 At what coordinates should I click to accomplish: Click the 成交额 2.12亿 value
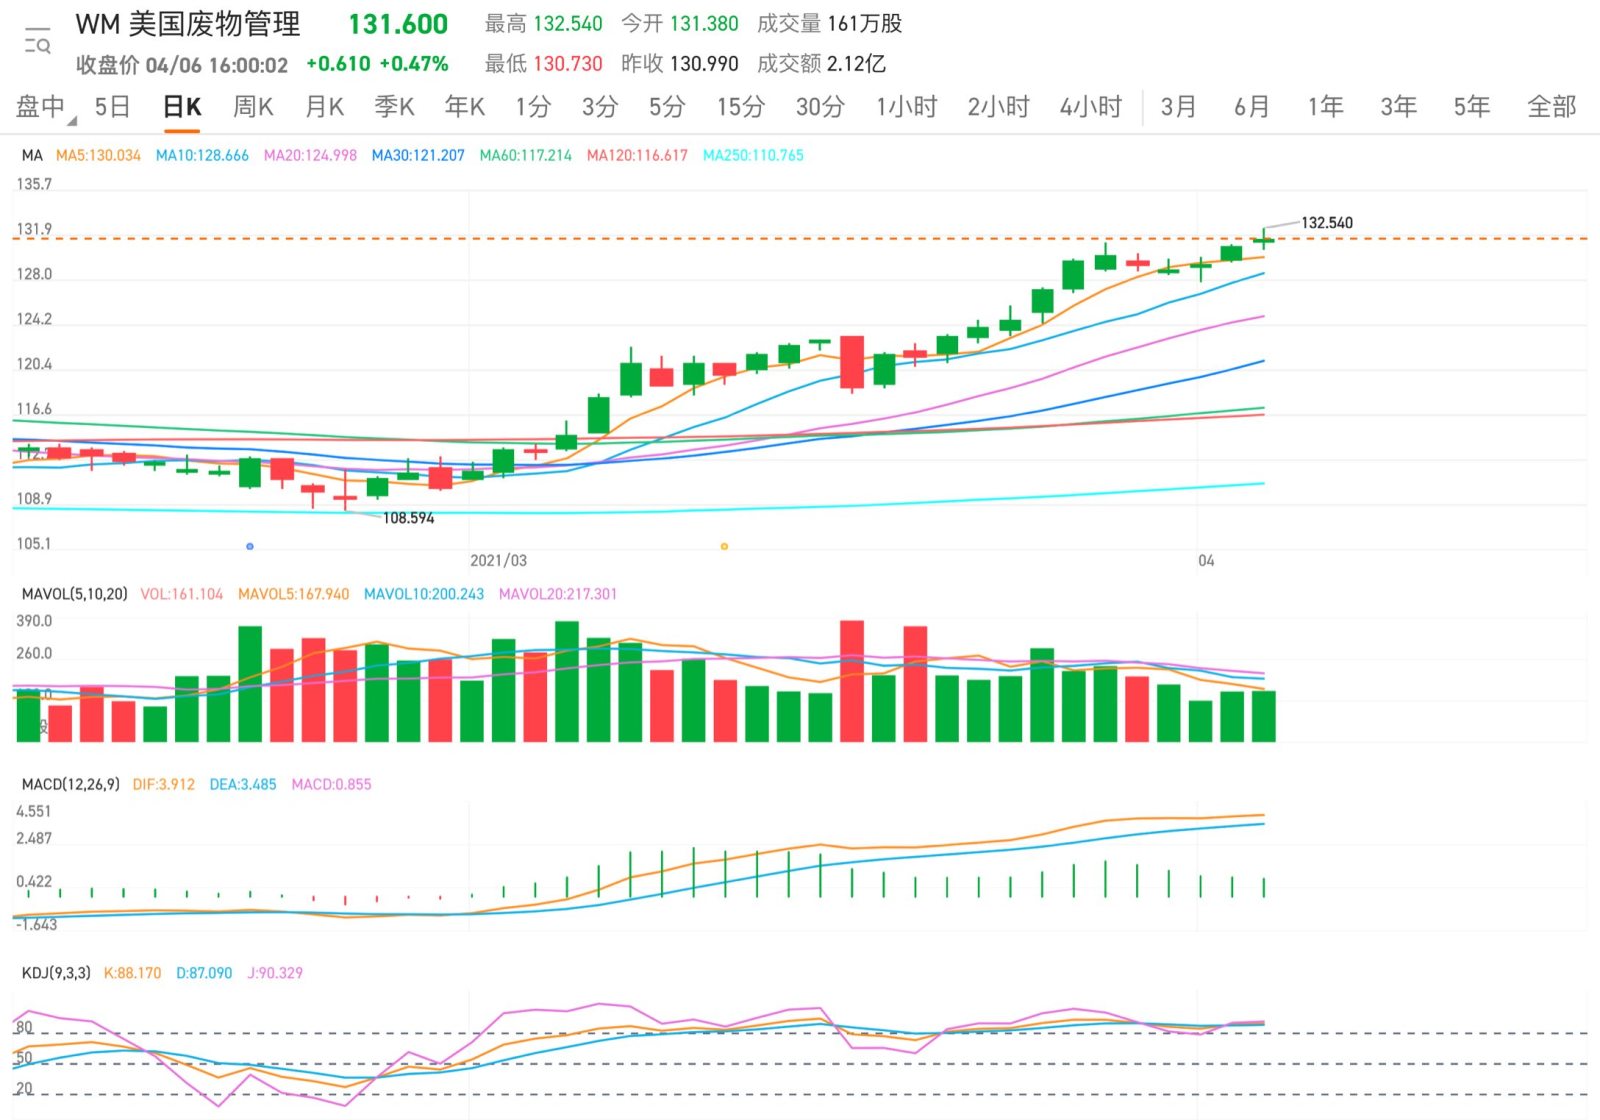point(821,64)
